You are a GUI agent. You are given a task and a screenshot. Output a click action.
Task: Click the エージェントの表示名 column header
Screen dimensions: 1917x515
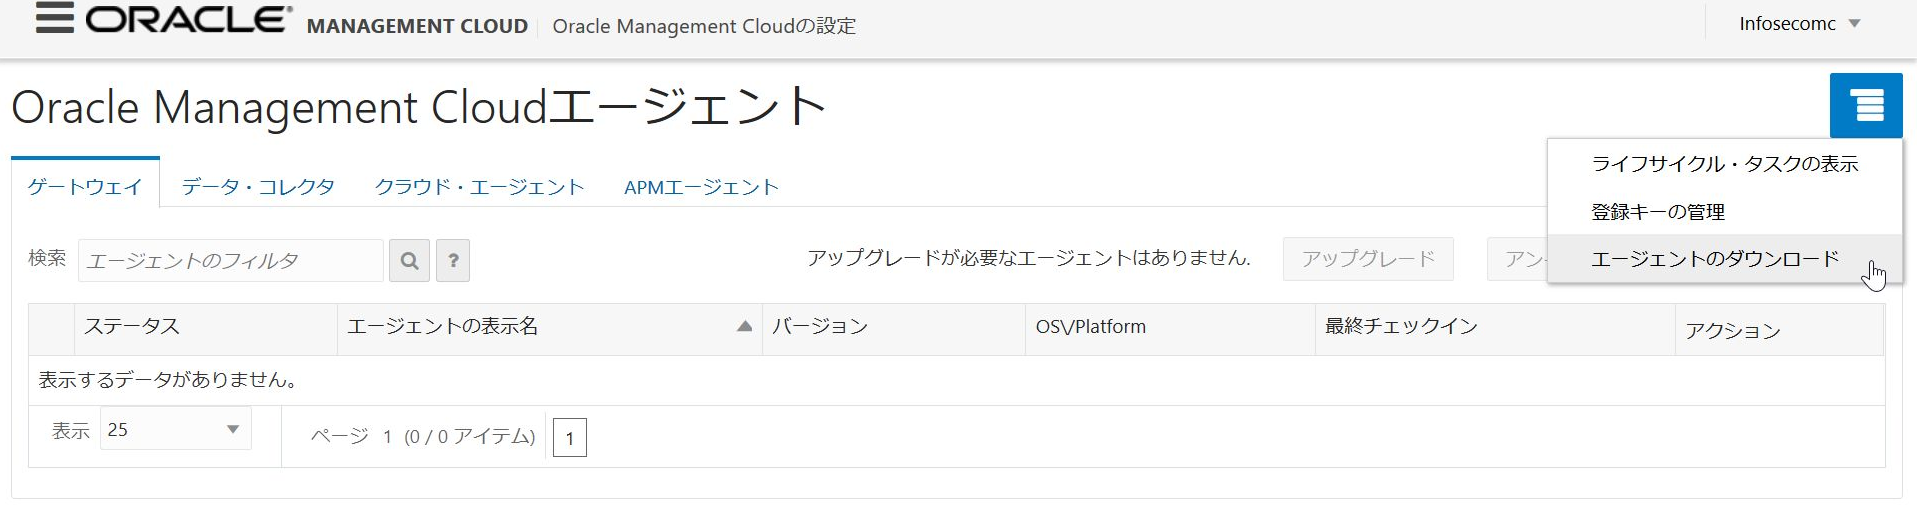click(x=550, y=327)
